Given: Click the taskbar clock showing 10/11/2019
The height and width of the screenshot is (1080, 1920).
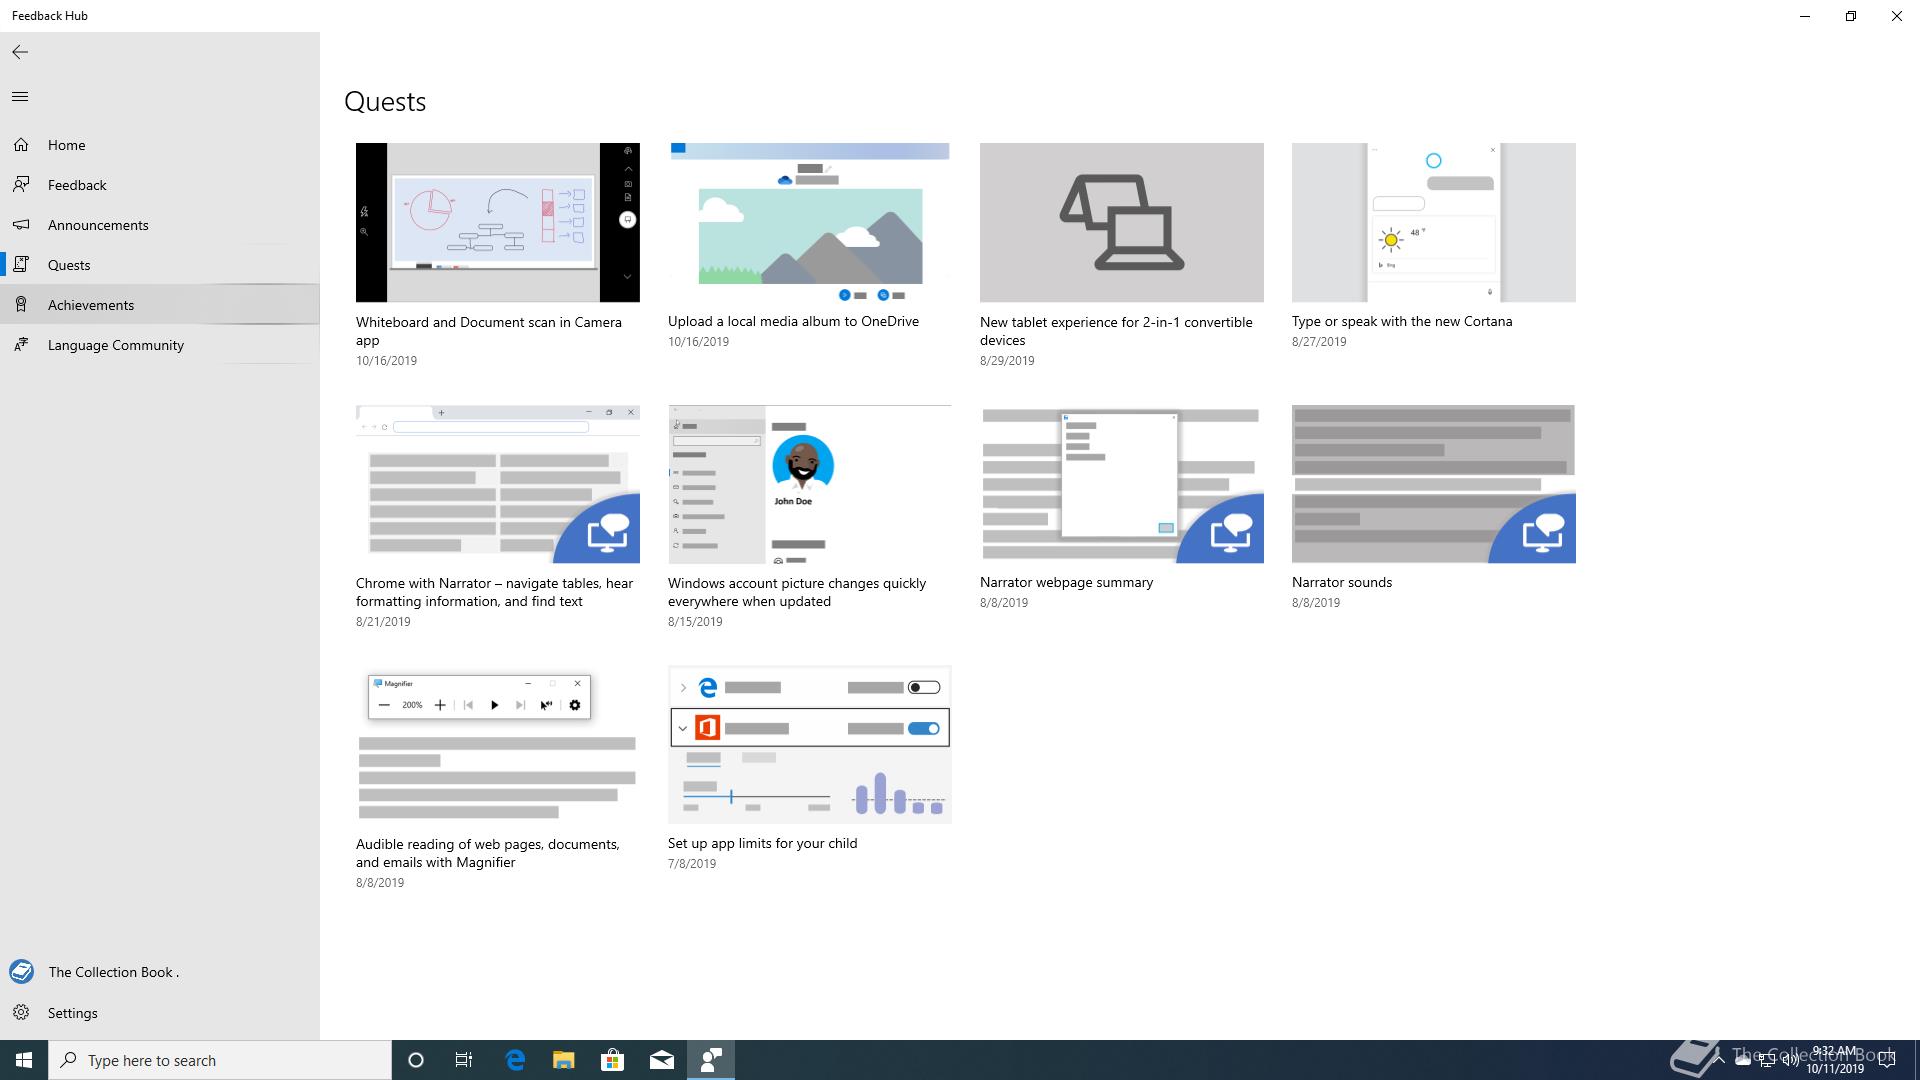Looking at the screenshot, I should [x=1834, y=1060].
